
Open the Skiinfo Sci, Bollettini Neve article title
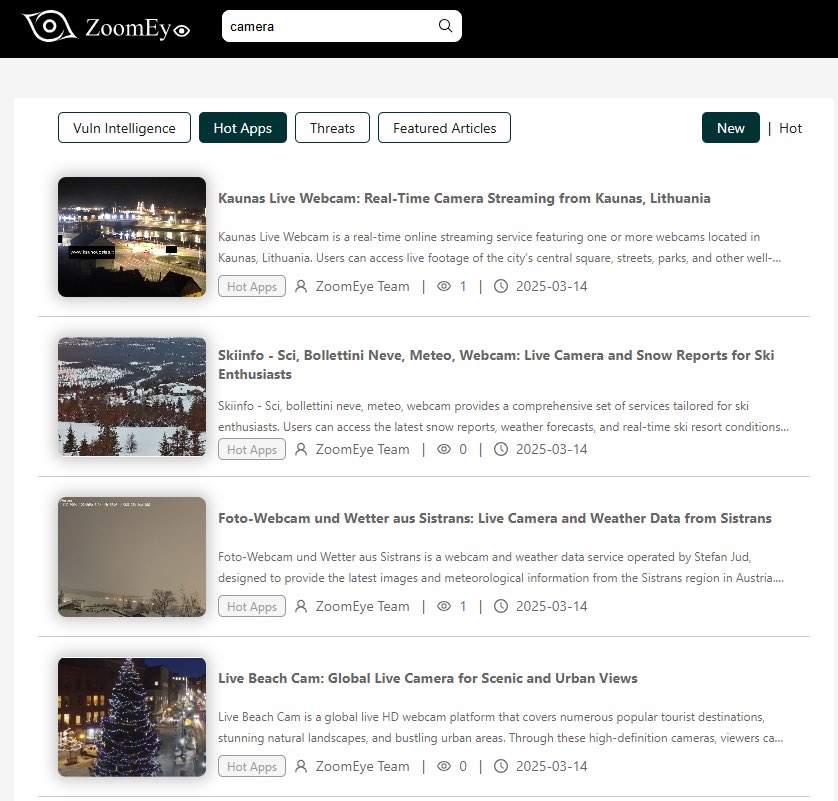496,364
